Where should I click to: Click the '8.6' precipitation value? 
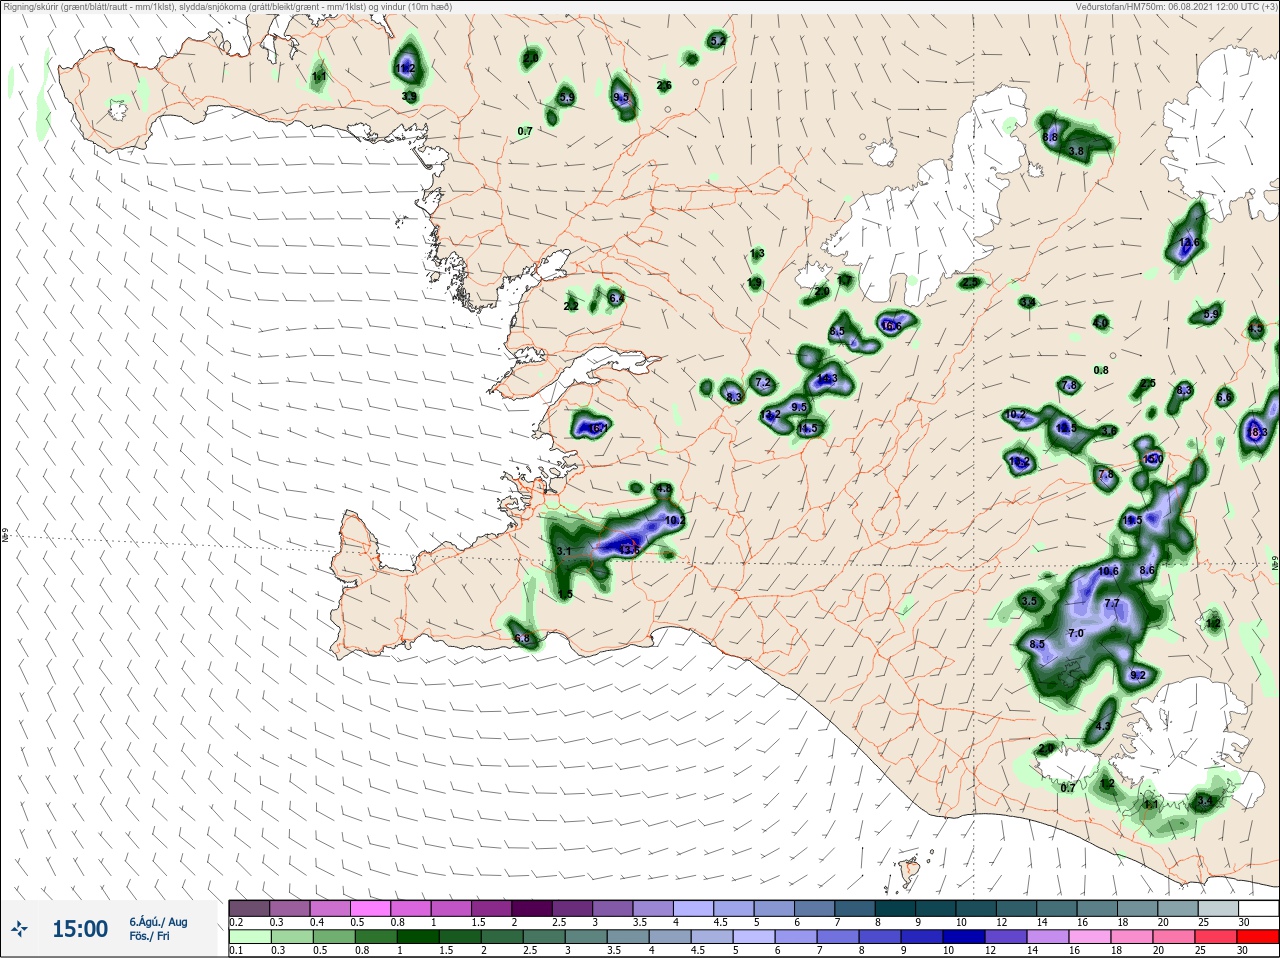pos(1147,570)
